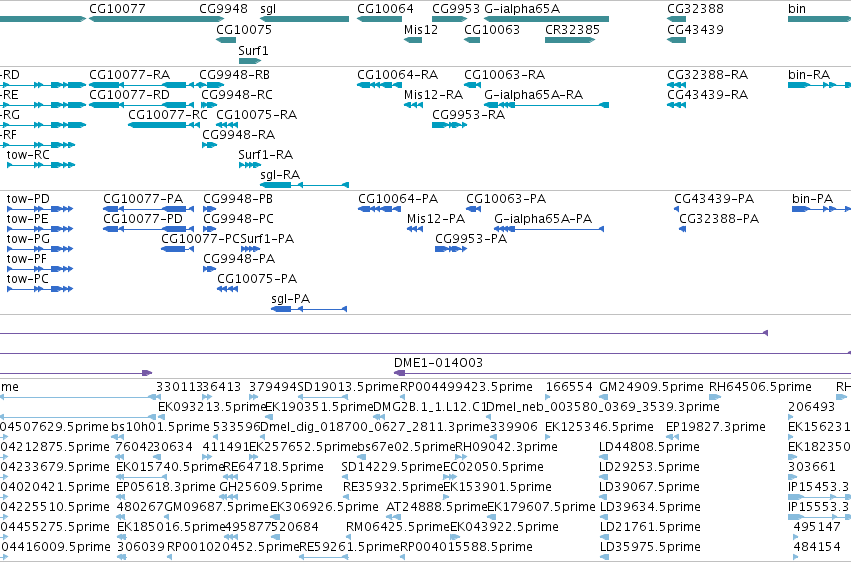Select the CR32385 gene feature

(x=570, y=40)
